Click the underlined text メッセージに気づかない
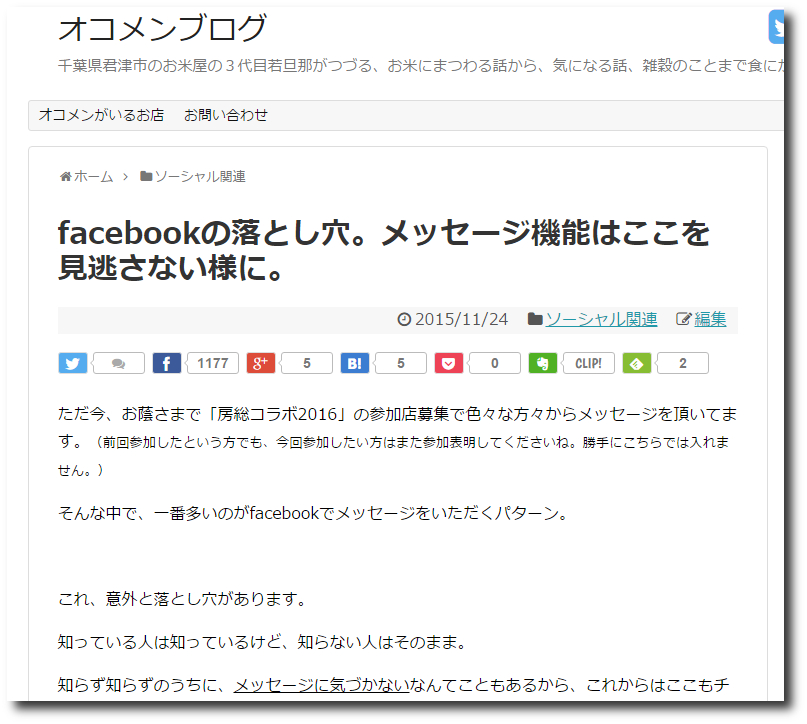The height and width of the screenshot is (724, 807). (x=322, y=685)
